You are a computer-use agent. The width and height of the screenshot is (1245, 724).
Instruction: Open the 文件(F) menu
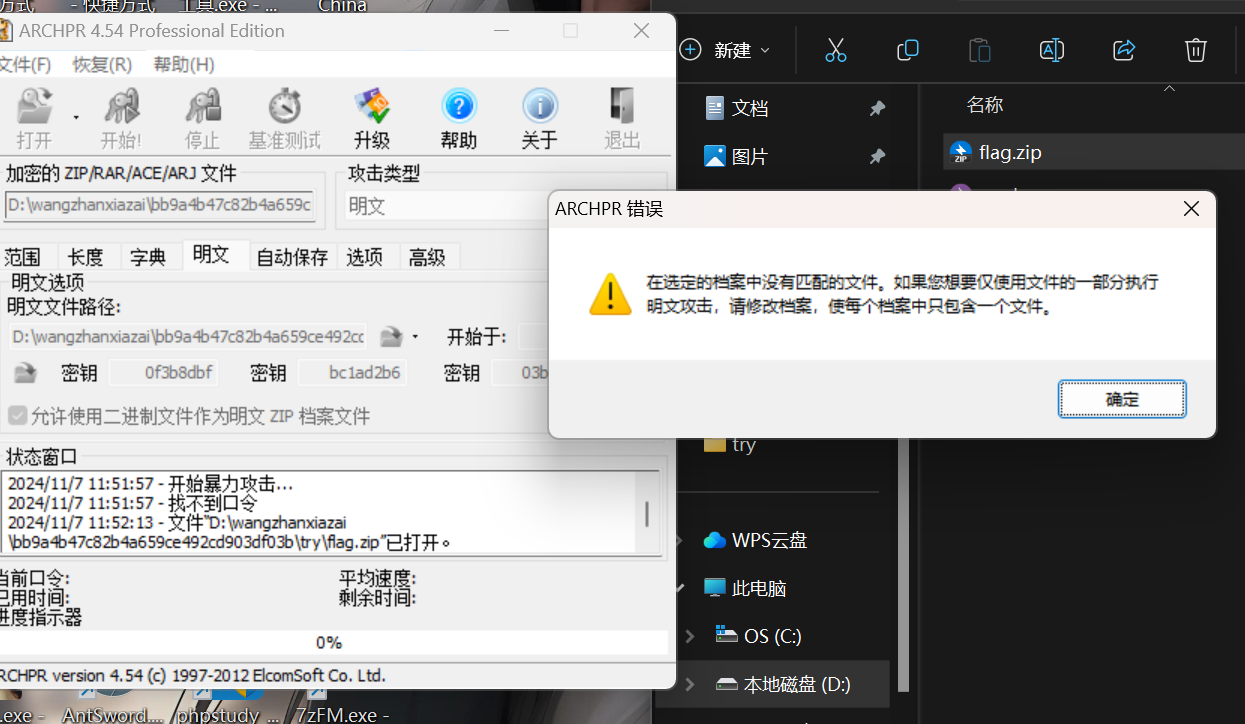[24, 65]
